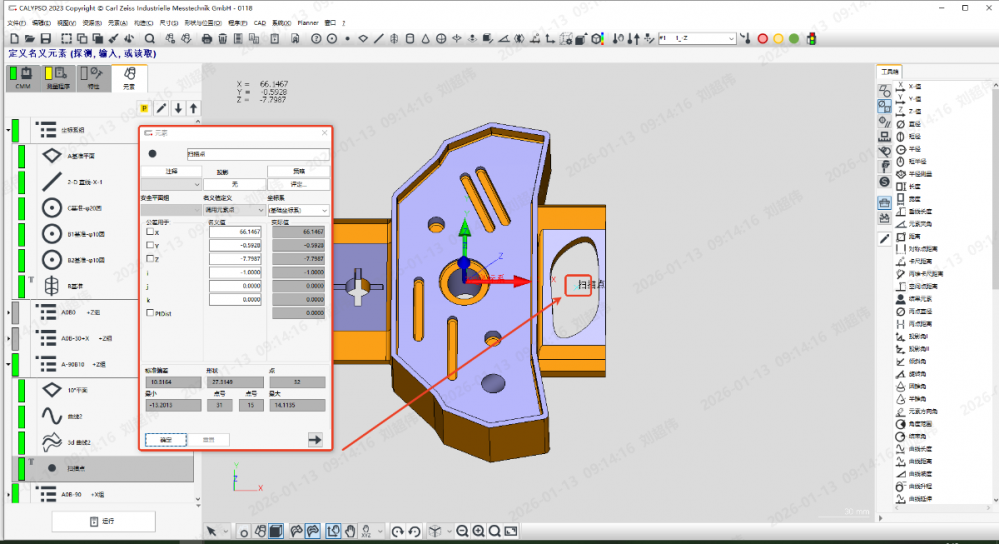This screenshot has width=999, height=544.
Task: Click the 运行 run button
Action: point(103,521)
